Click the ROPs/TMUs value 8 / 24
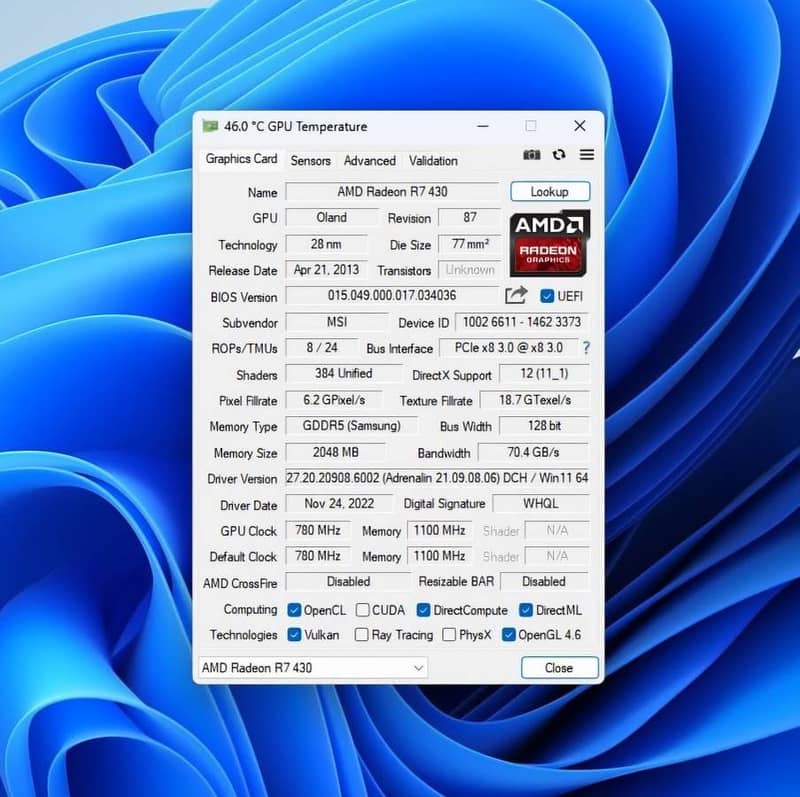Image resolution: width=800 pixels, height=797 pixels. (x=321, y=348)
